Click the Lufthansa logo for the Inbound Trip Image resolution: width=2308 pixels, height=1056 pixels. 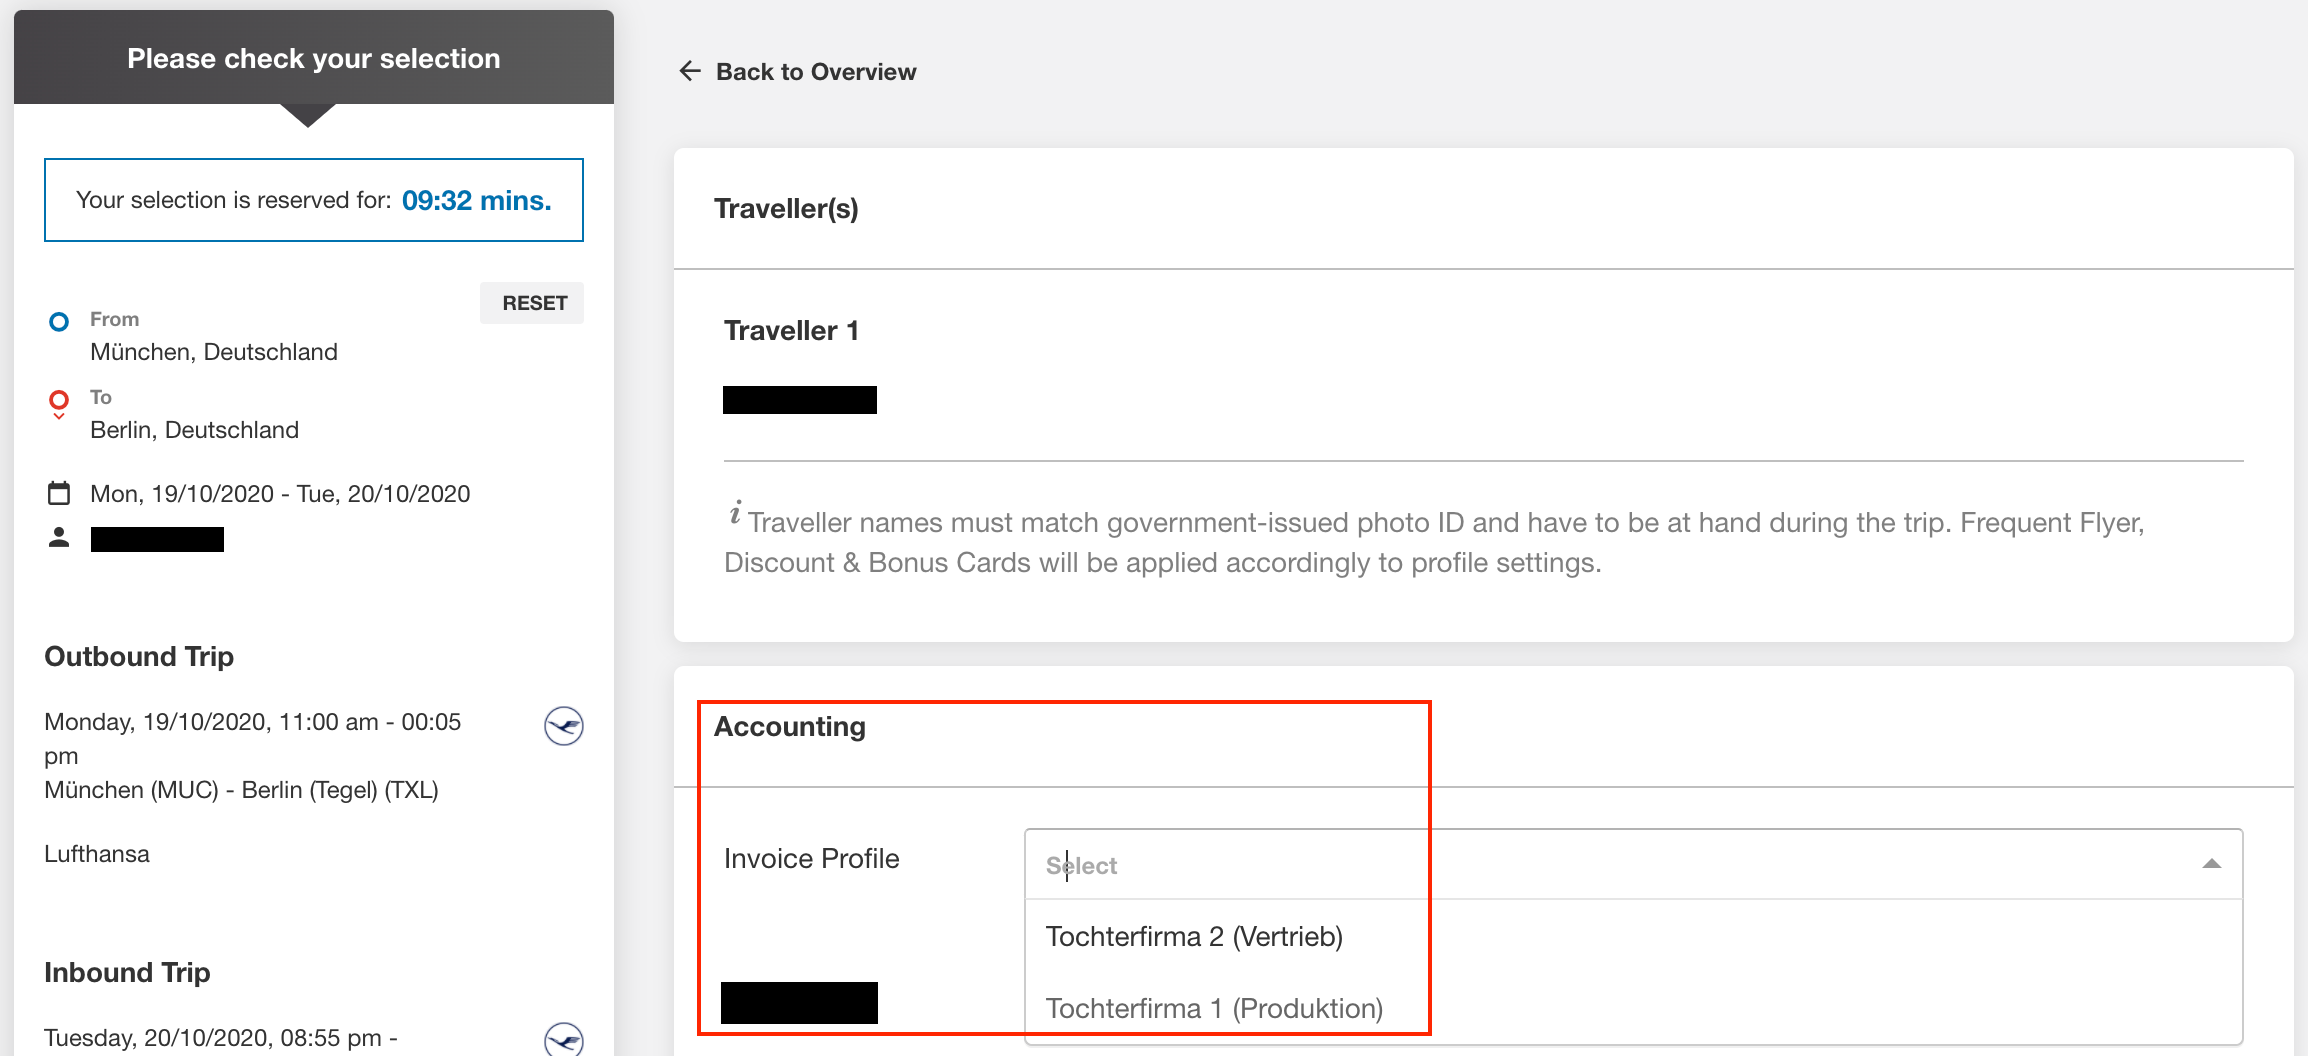click(x=564, y=1039)
